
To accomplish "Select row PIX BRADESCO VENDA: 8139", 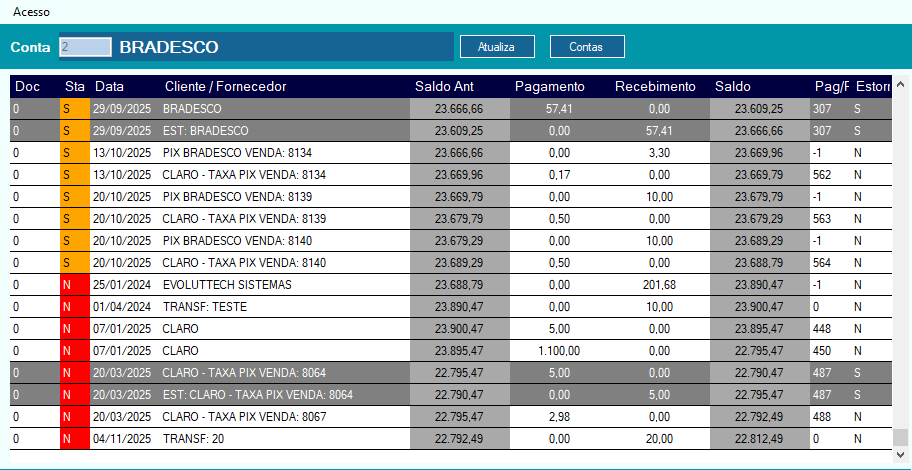I will [x=451, y=197].
